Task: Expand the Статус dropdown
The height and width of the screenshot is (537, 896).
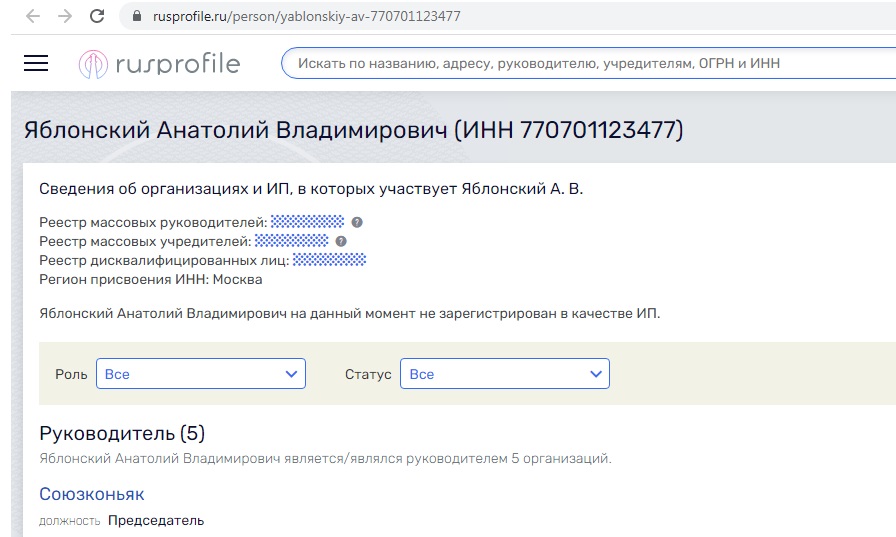Action: 504,374
